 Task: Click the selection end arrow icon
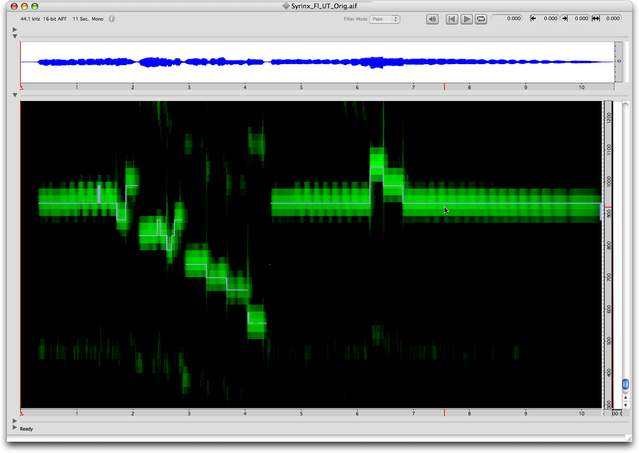(x=564, y=19)
